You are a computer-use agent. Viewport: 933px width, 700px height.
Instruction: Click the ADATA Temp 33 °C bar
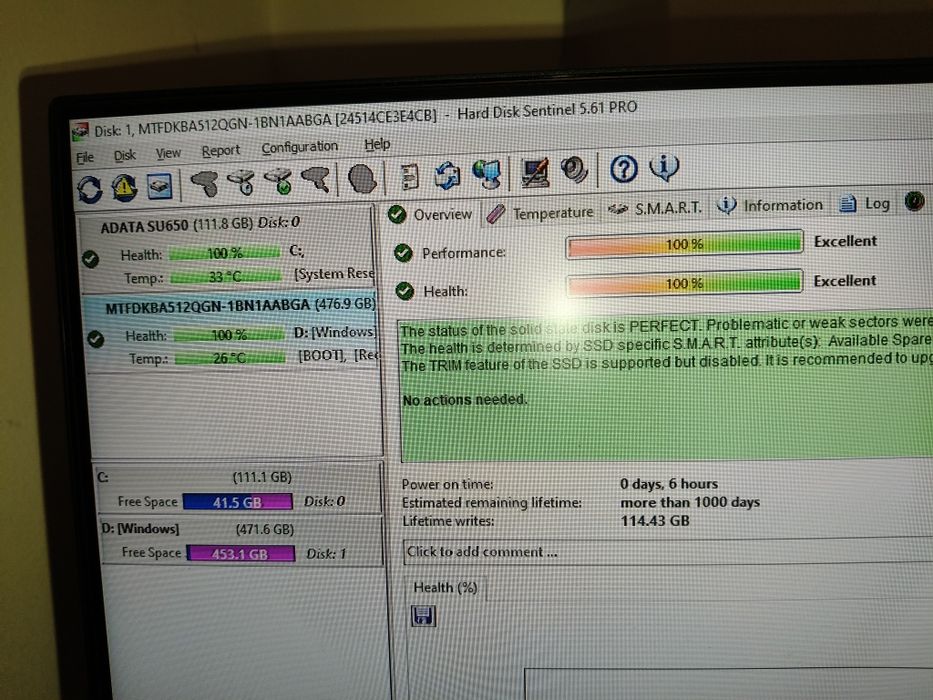pos(226,277)
